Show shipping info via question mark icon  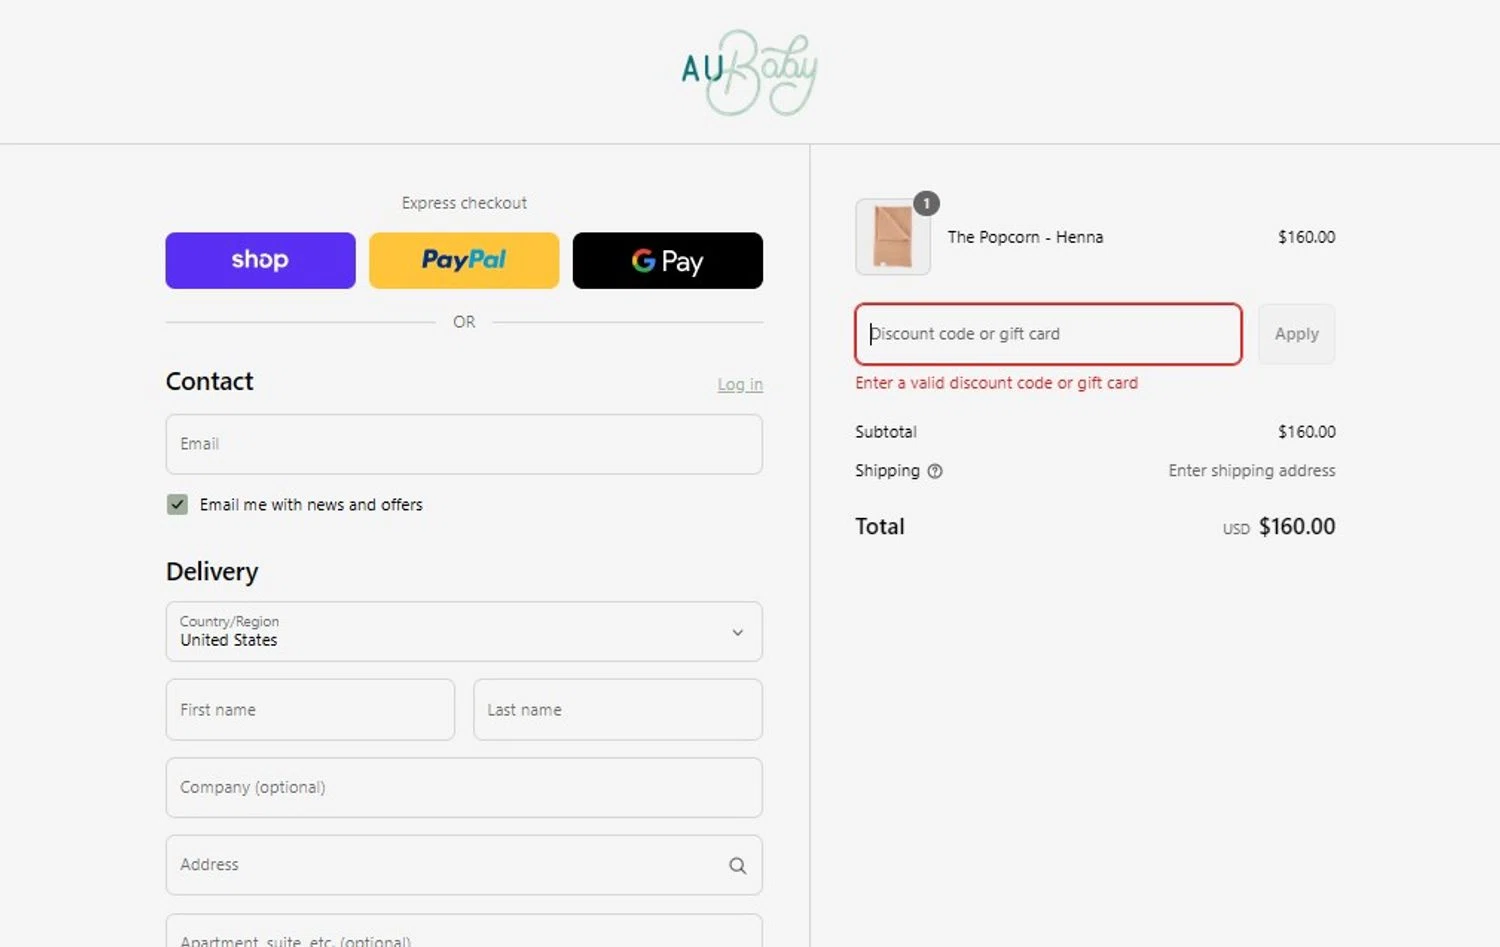935,471
